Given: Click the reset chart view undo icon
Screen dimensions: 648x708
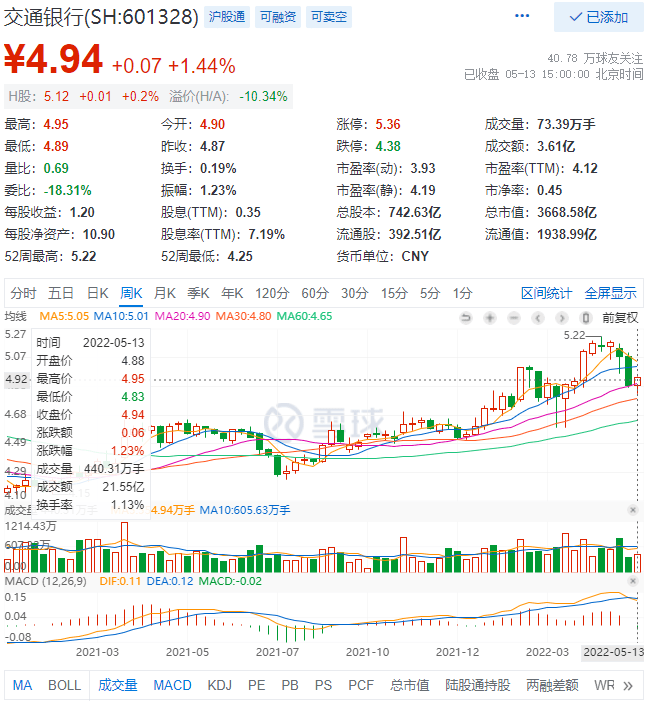Looking at the screenshot, I should click(x=466, y=318).
